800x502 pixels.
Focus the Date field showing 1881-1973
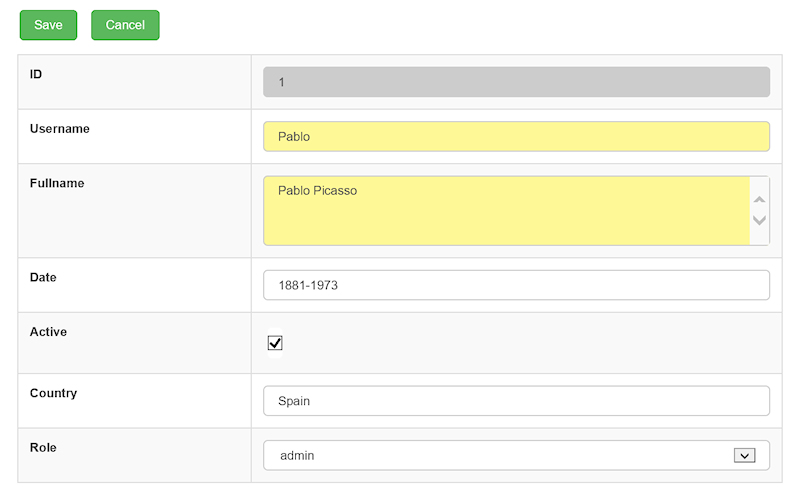[x=516, y=285]
